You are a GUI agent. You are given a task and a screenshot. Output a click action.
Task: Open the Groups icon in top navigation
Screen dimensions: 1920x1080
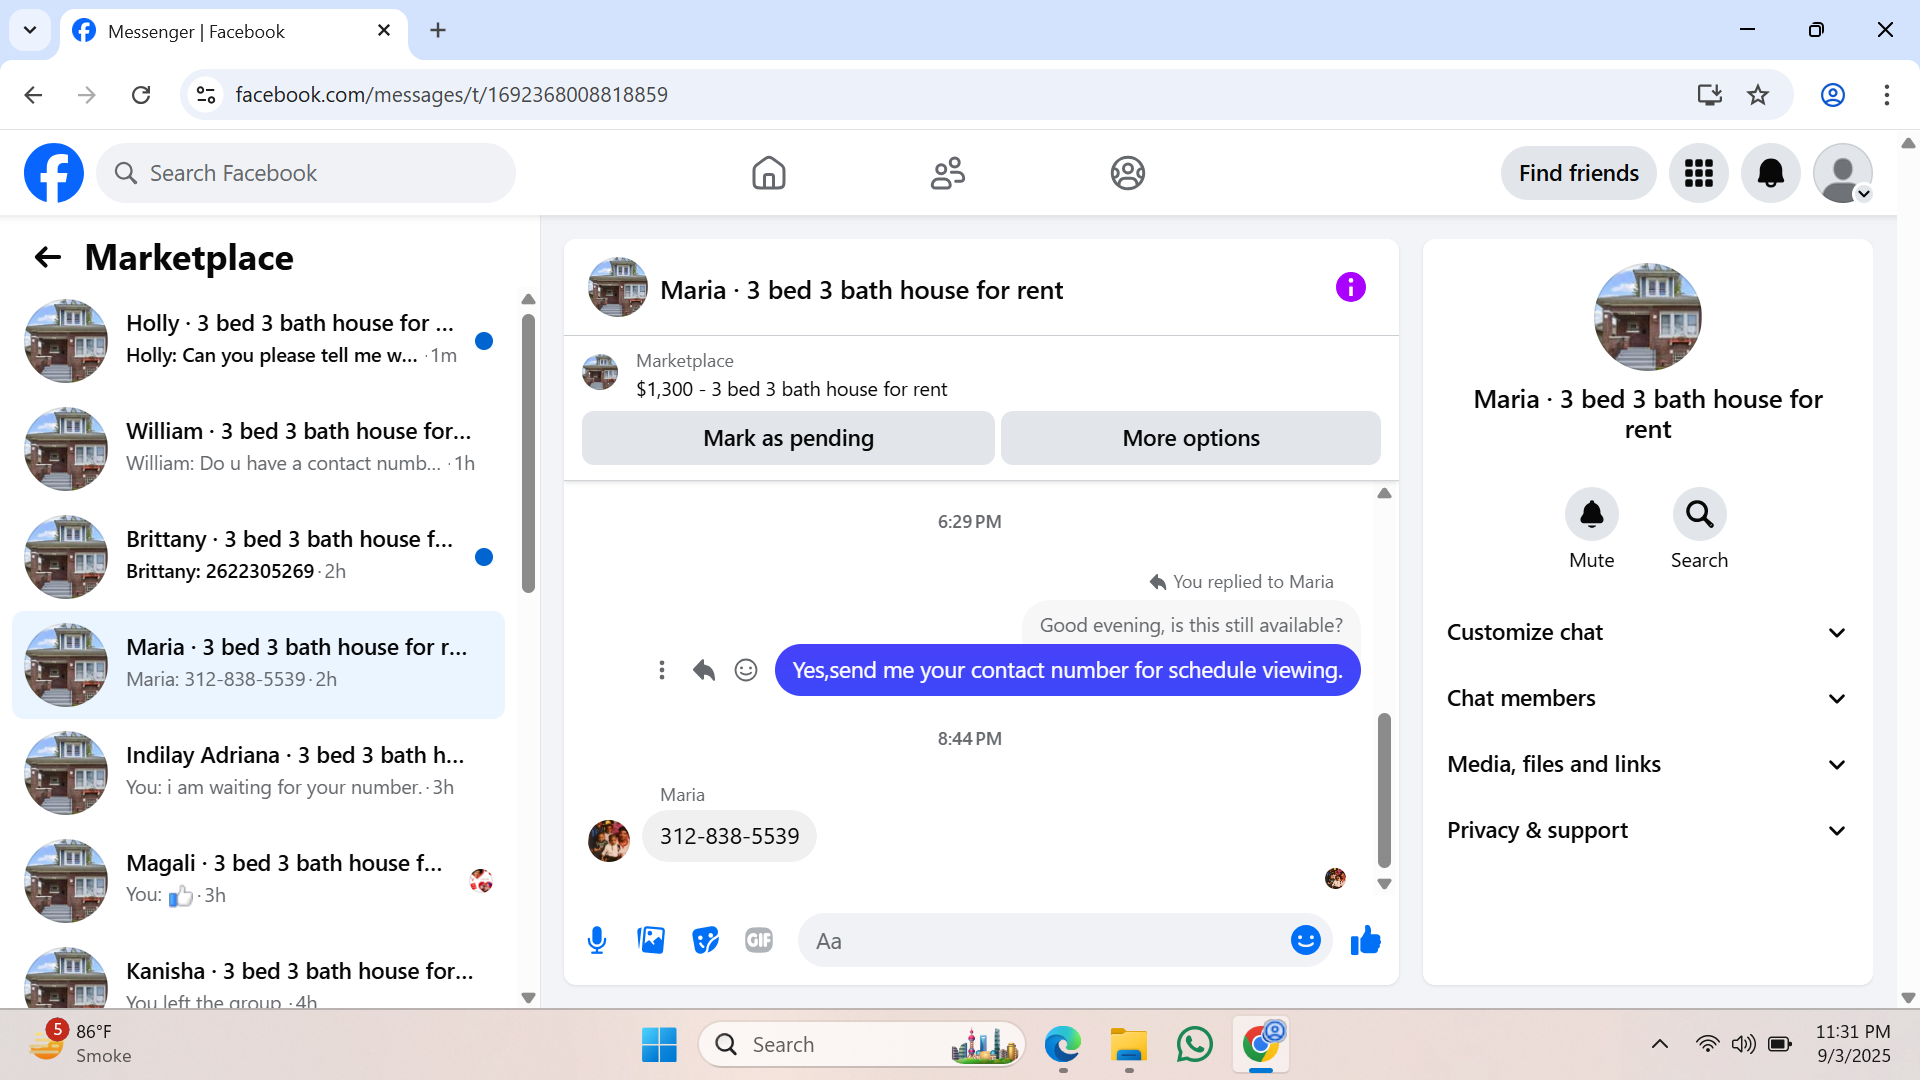click(1127, 173)
